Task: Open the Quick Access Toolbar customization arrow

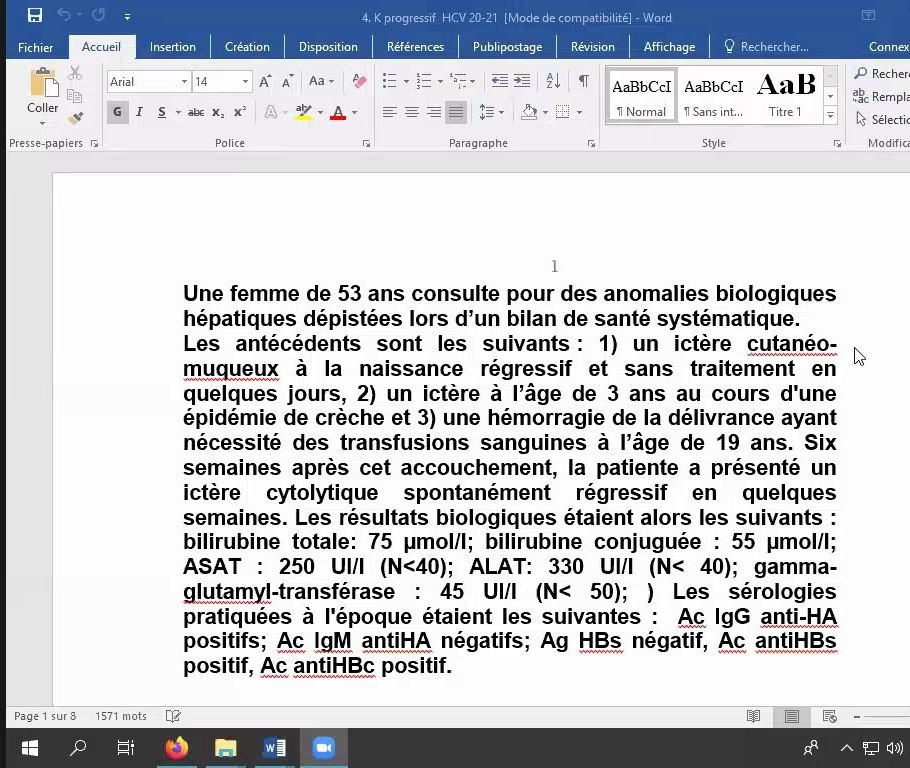Action: tap(127, 17)
